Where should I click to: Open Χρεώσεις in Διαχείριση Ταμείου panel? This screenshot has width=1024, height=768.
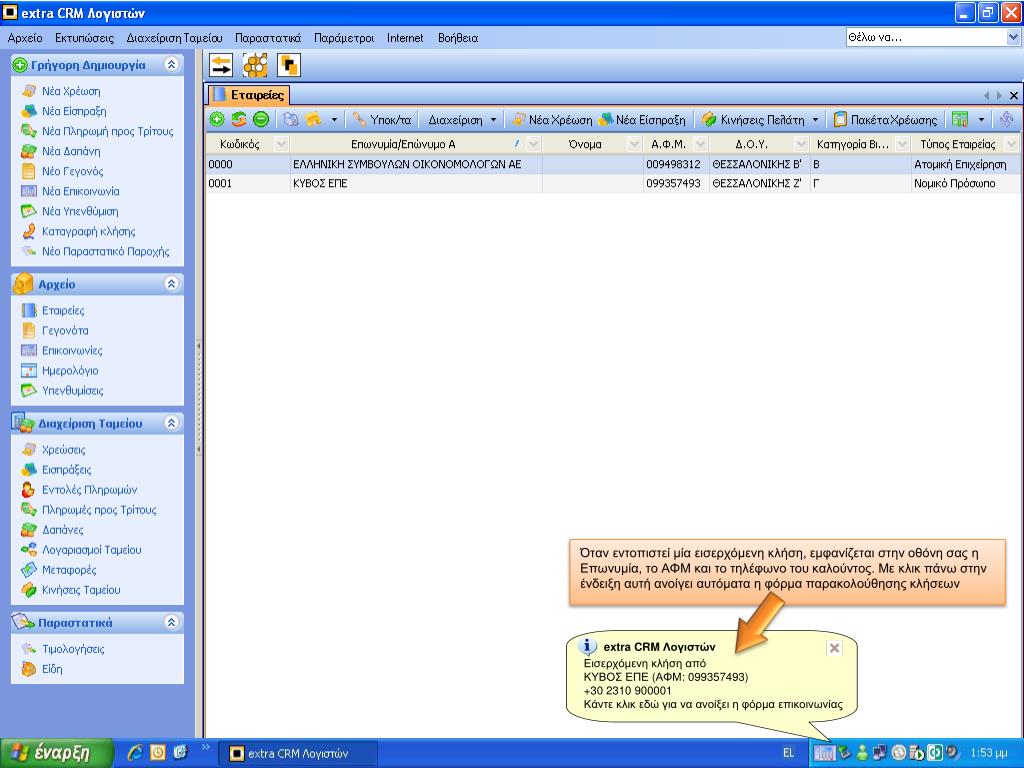click(63, 449)
